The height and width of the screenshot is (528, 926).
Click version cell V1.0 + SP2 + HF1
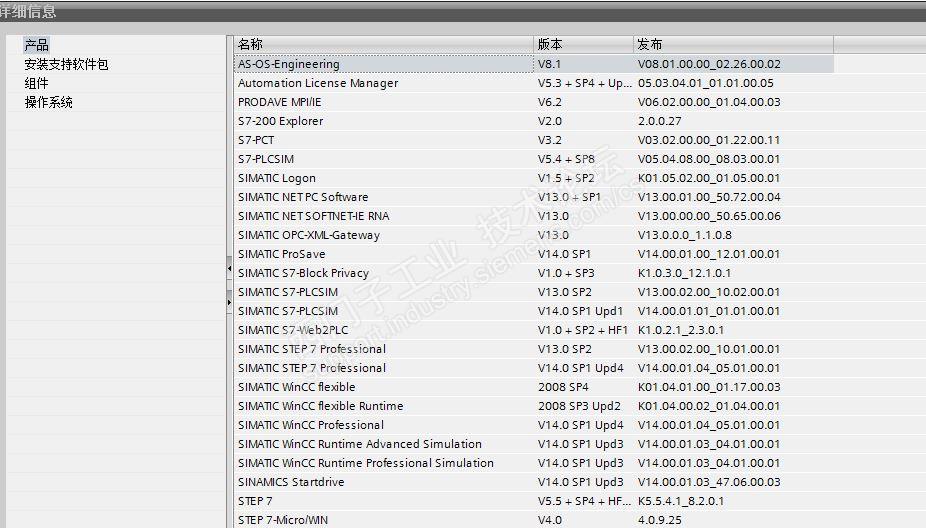[582, 330]
